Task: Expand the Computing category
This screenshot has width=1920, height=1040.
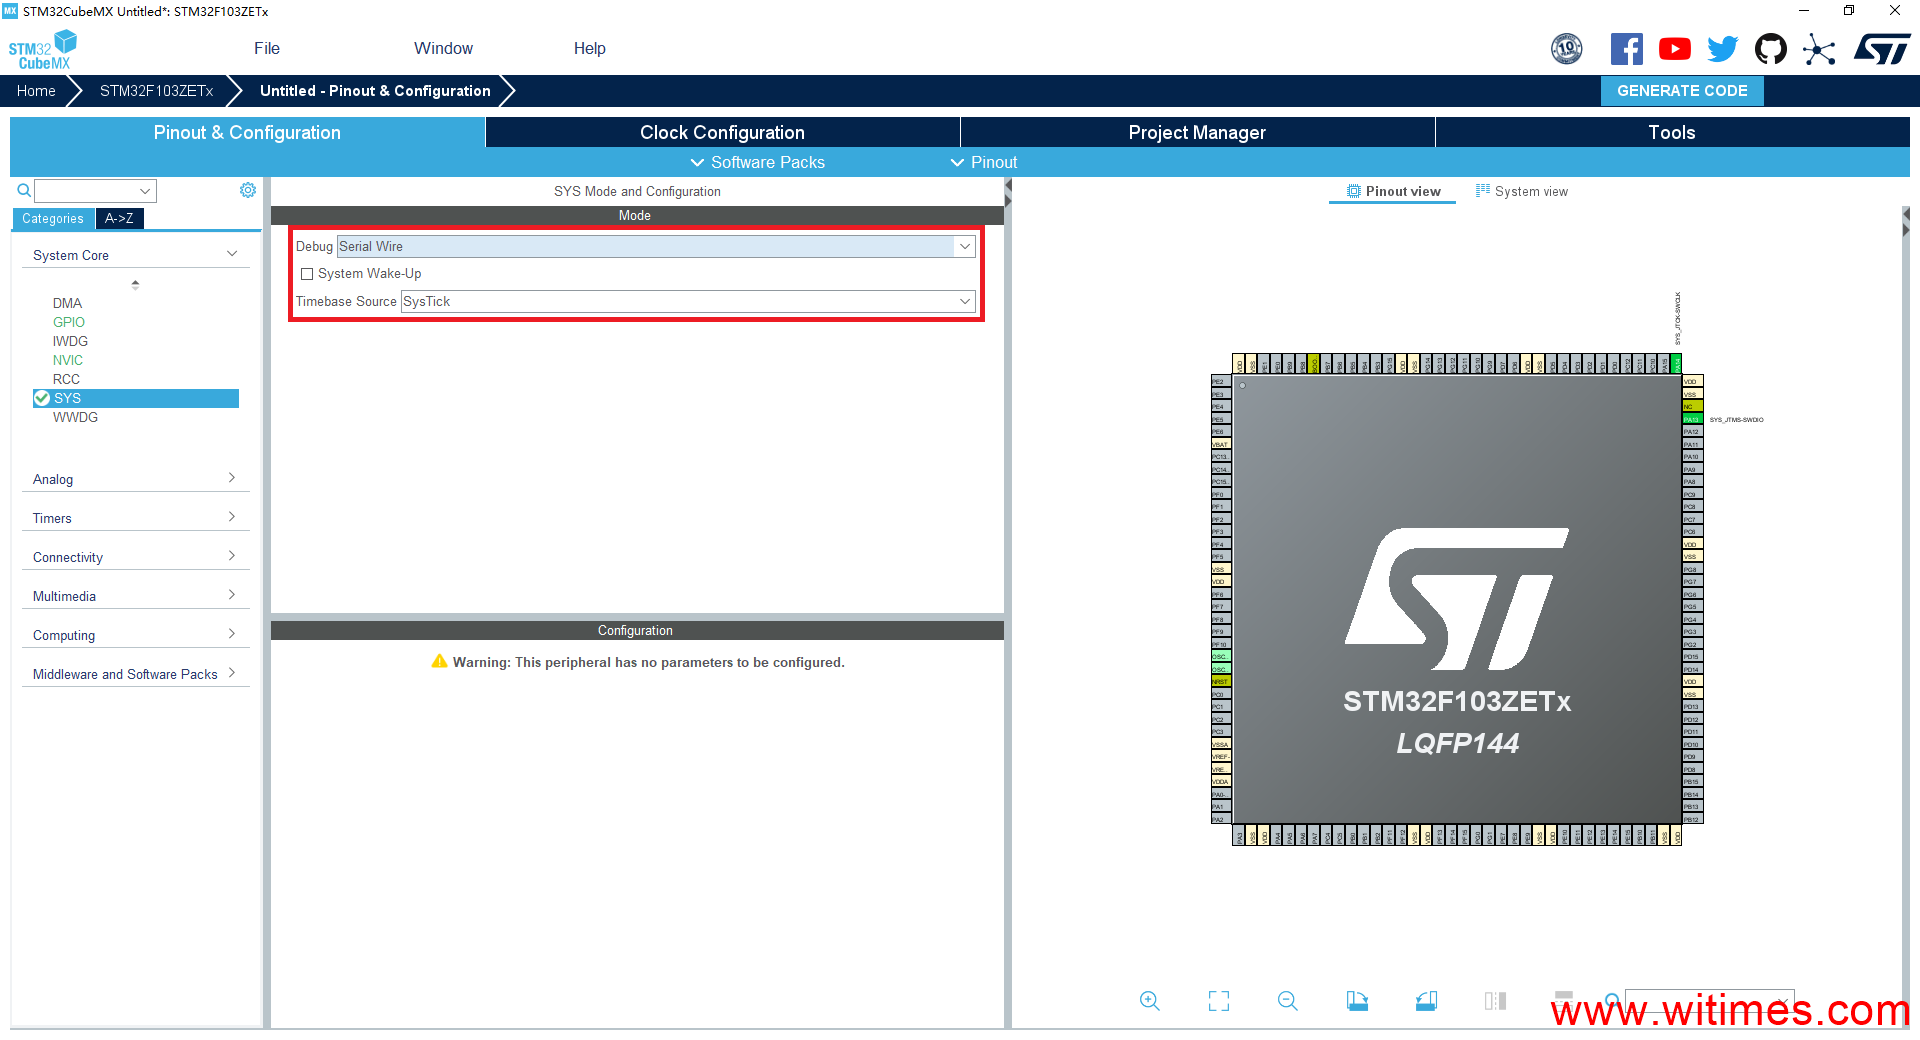Action: 135,635
